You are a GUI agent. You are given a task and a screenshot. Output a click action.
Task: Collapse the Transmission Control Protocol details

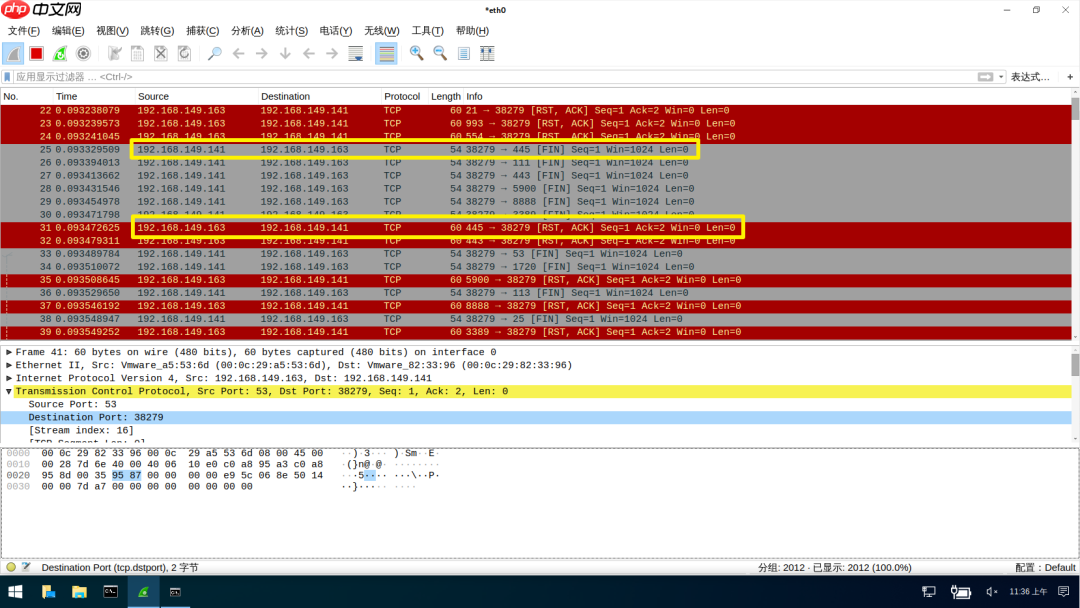[x=8, y=390]
